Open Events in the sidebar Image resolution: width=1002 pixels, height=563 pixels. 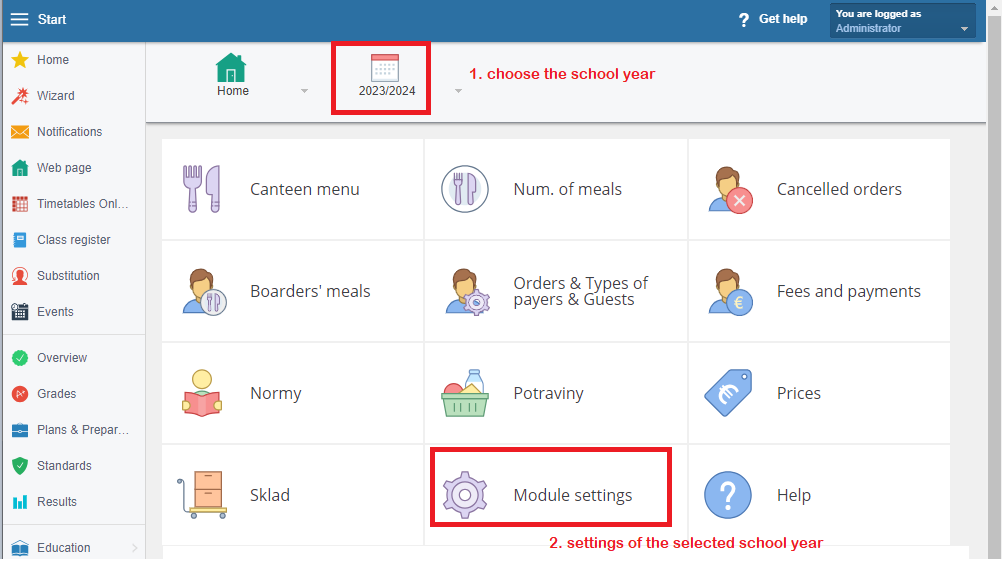(55, 312)
